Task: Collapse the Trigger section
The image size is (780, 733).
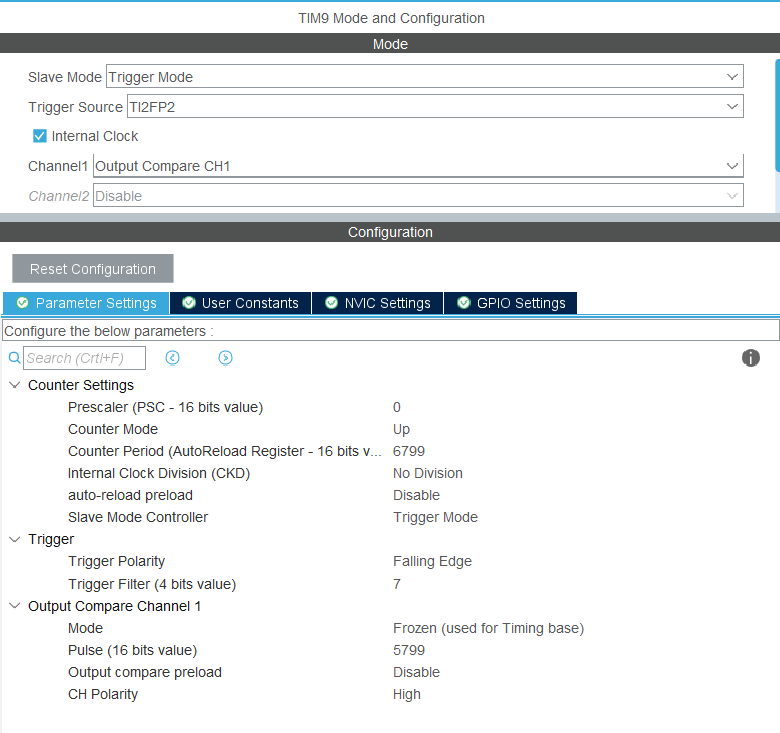Action: click(x=14, y=539)
